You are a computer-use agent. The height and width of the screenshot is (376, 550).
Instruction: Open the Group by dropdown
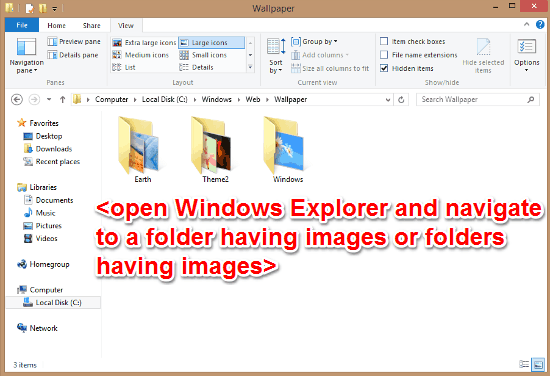(314, 42)
